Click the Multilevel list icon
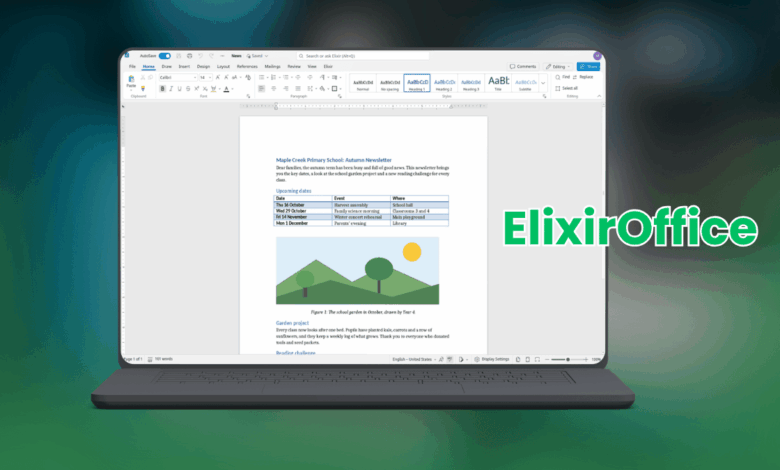Screen dimensions: 780x470 [x=286, y=78]
